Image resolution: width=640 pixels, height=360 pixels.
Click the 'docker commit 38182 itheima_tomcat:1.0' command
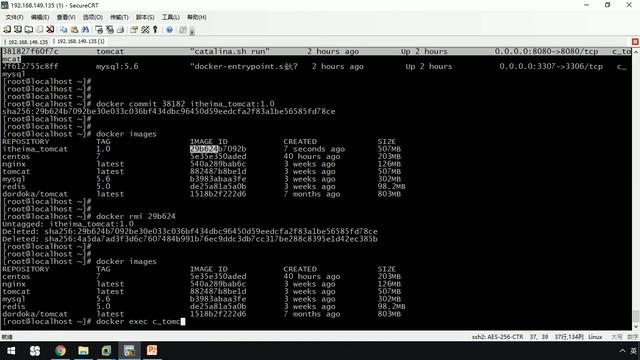[185, 104]
